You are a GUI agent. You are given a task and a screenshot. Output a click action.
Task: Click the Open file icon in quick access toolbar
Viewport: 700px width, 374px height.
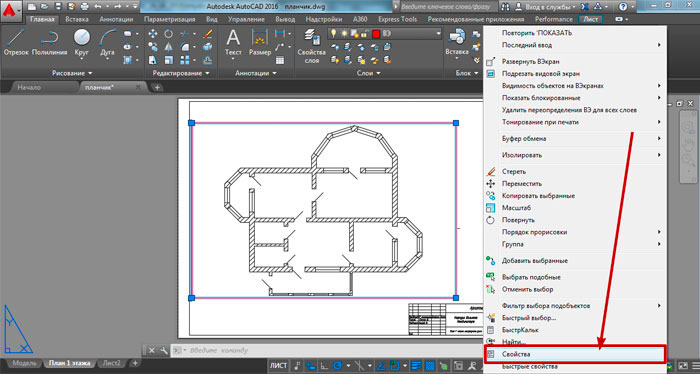point(44,7)
